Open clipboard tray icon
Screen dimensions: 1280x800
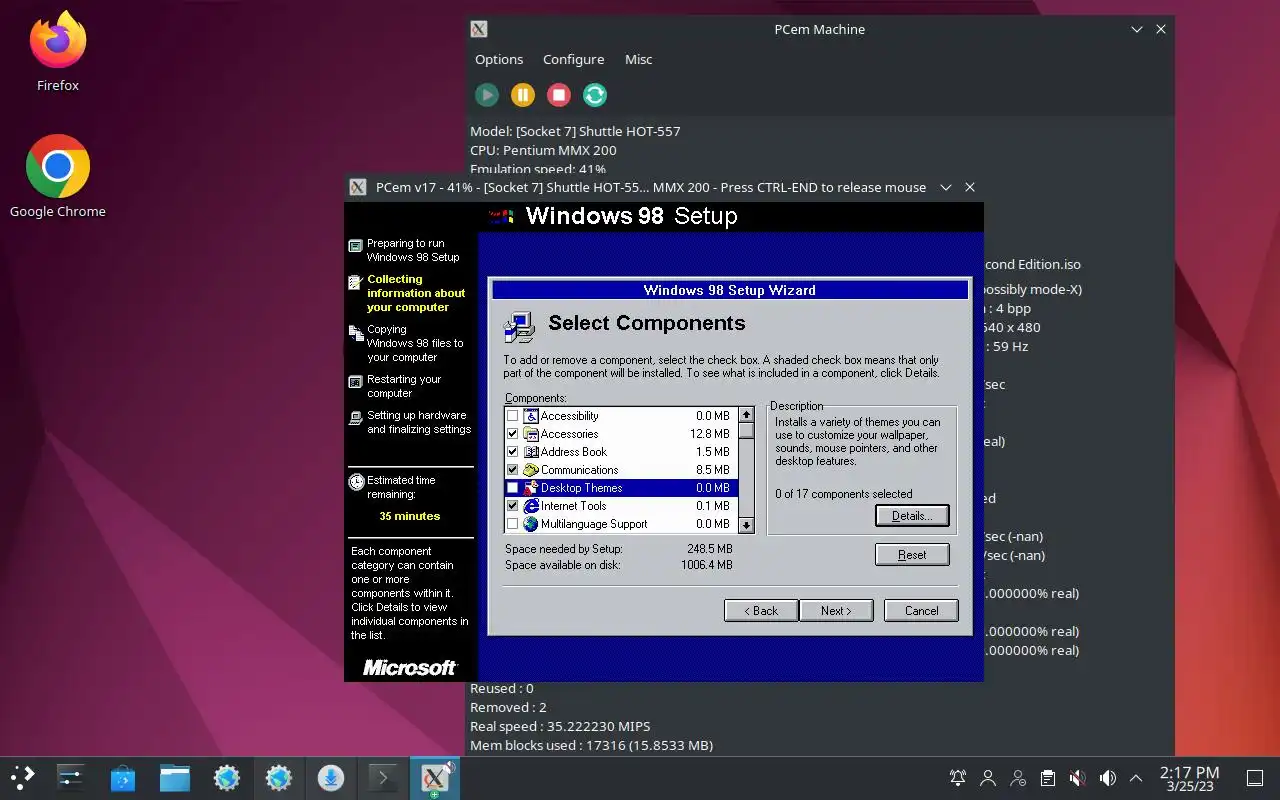point(1047,778)
